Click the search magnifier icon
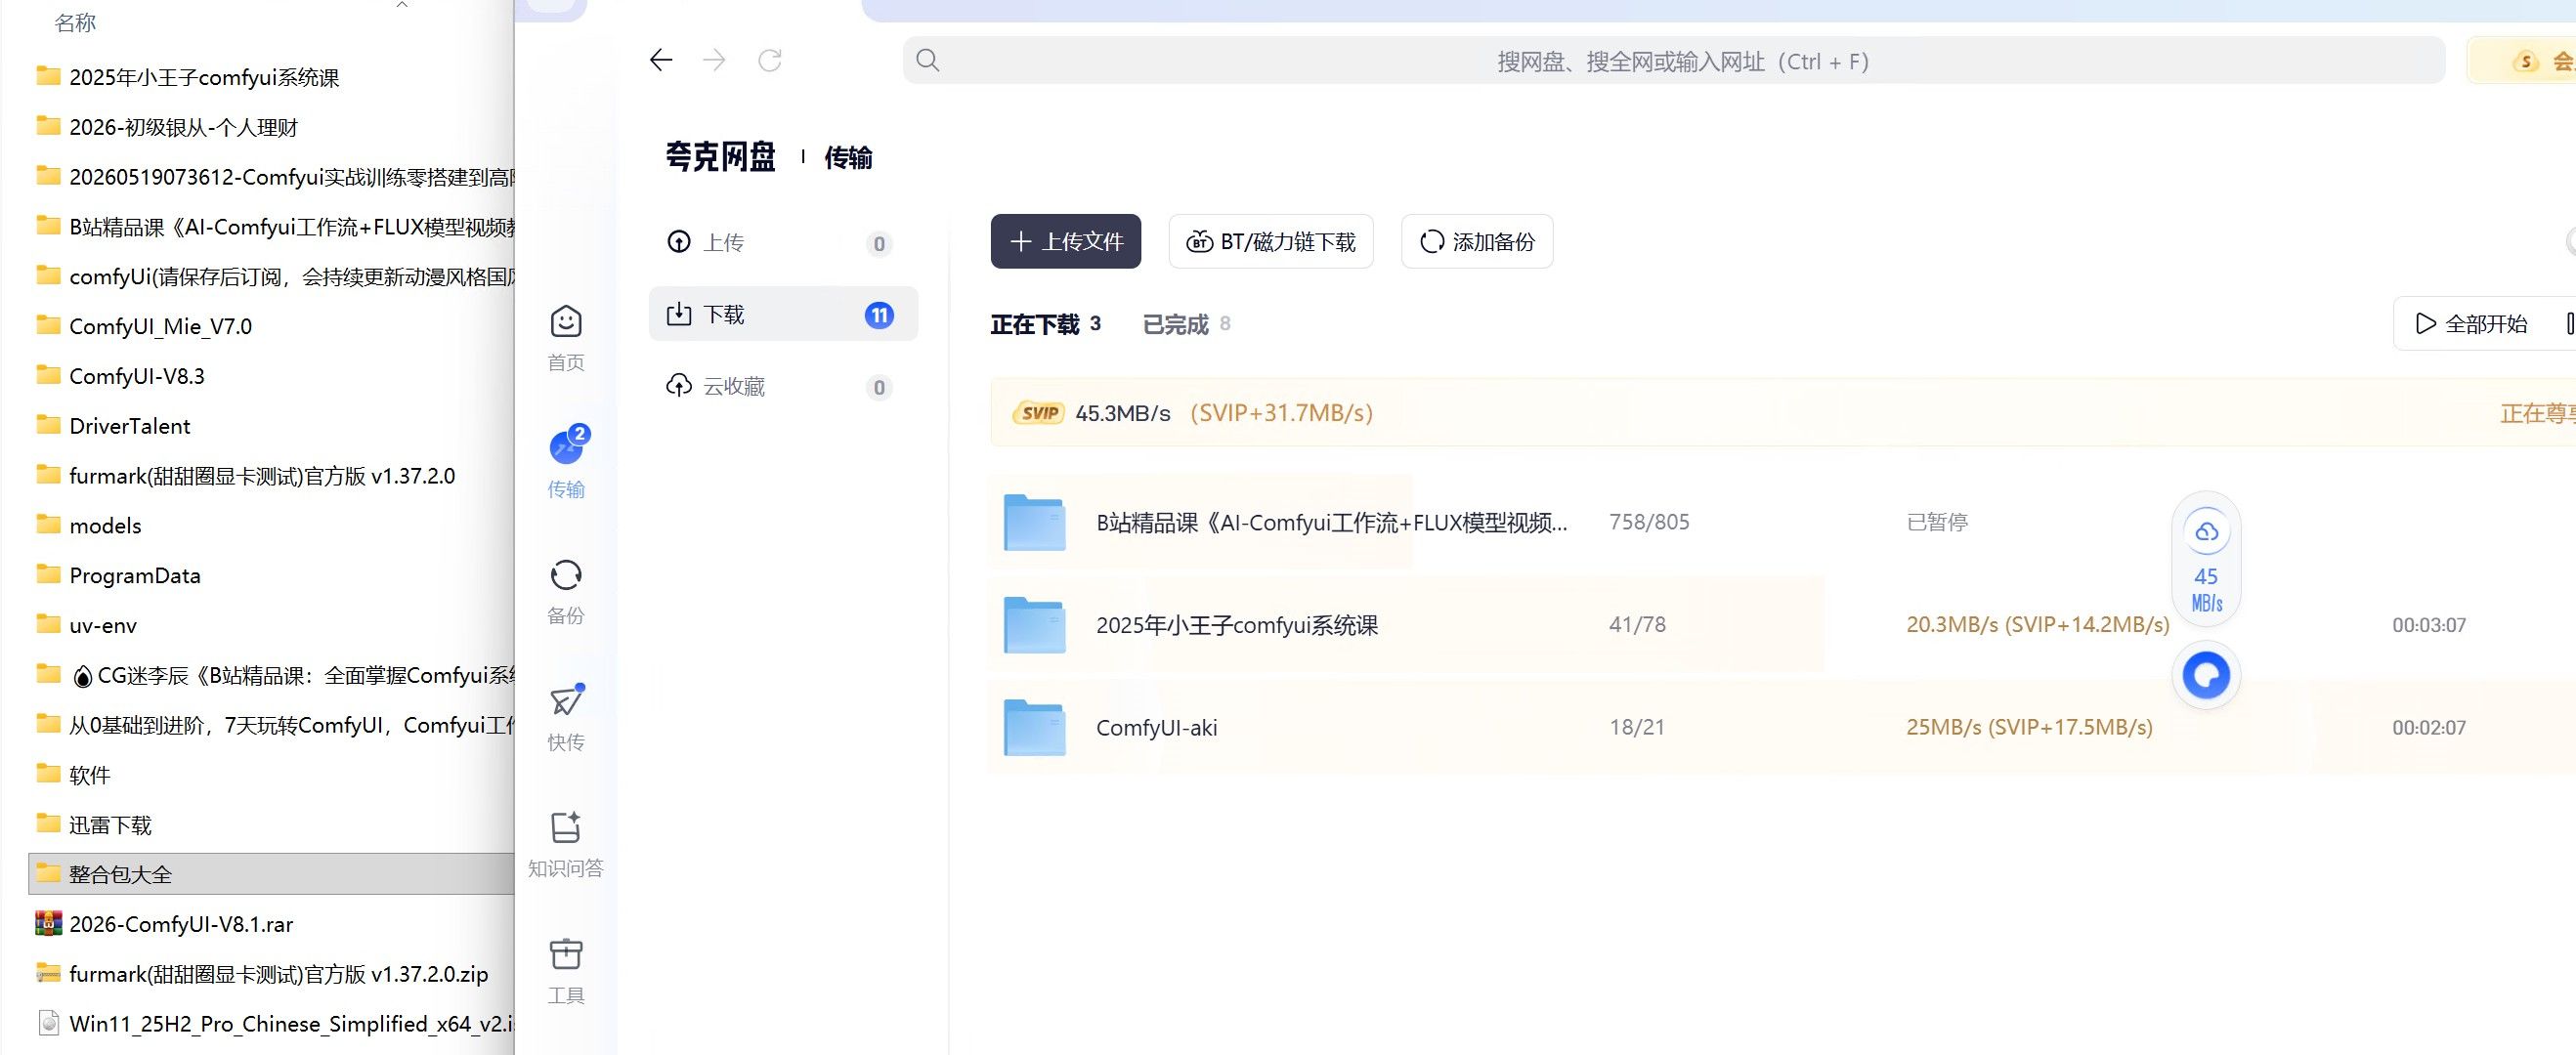Viewport: 2576px width, 1055px height. (928, 61)
